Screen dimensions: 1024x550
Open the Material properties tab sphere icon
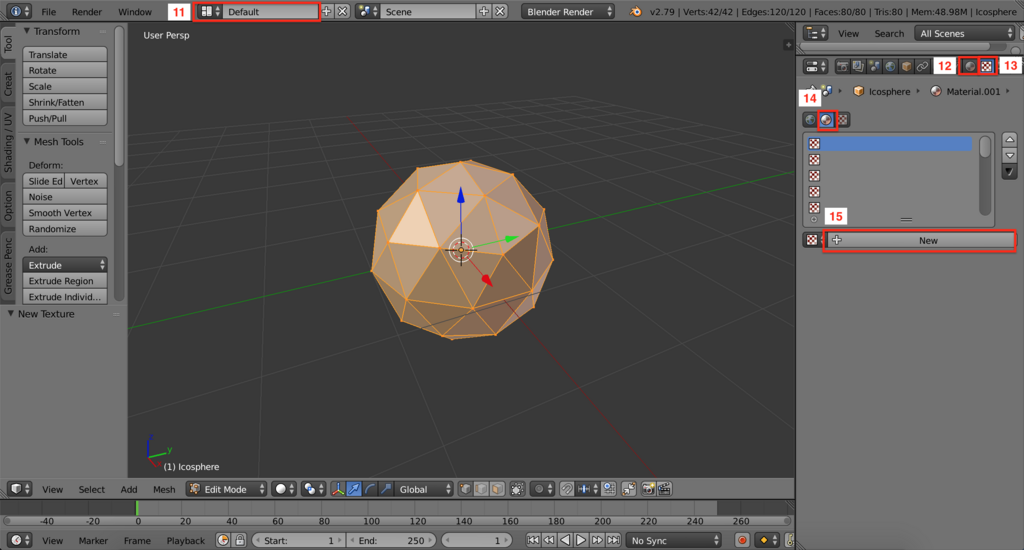tap(970, 67)
